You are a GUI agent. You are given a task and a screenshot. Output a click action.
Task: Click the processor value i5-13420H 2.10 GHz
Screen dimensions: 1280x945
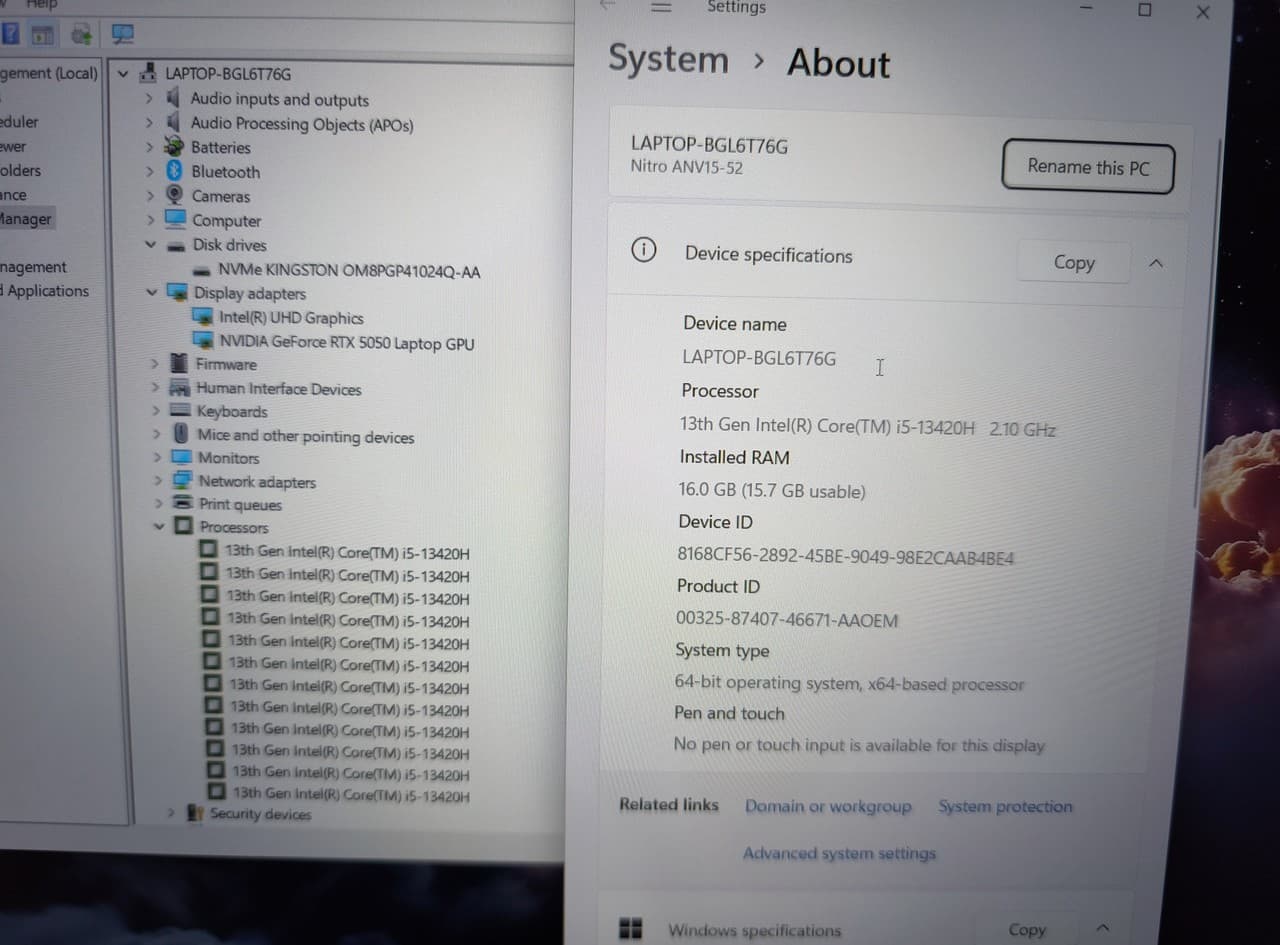[868, 426]
